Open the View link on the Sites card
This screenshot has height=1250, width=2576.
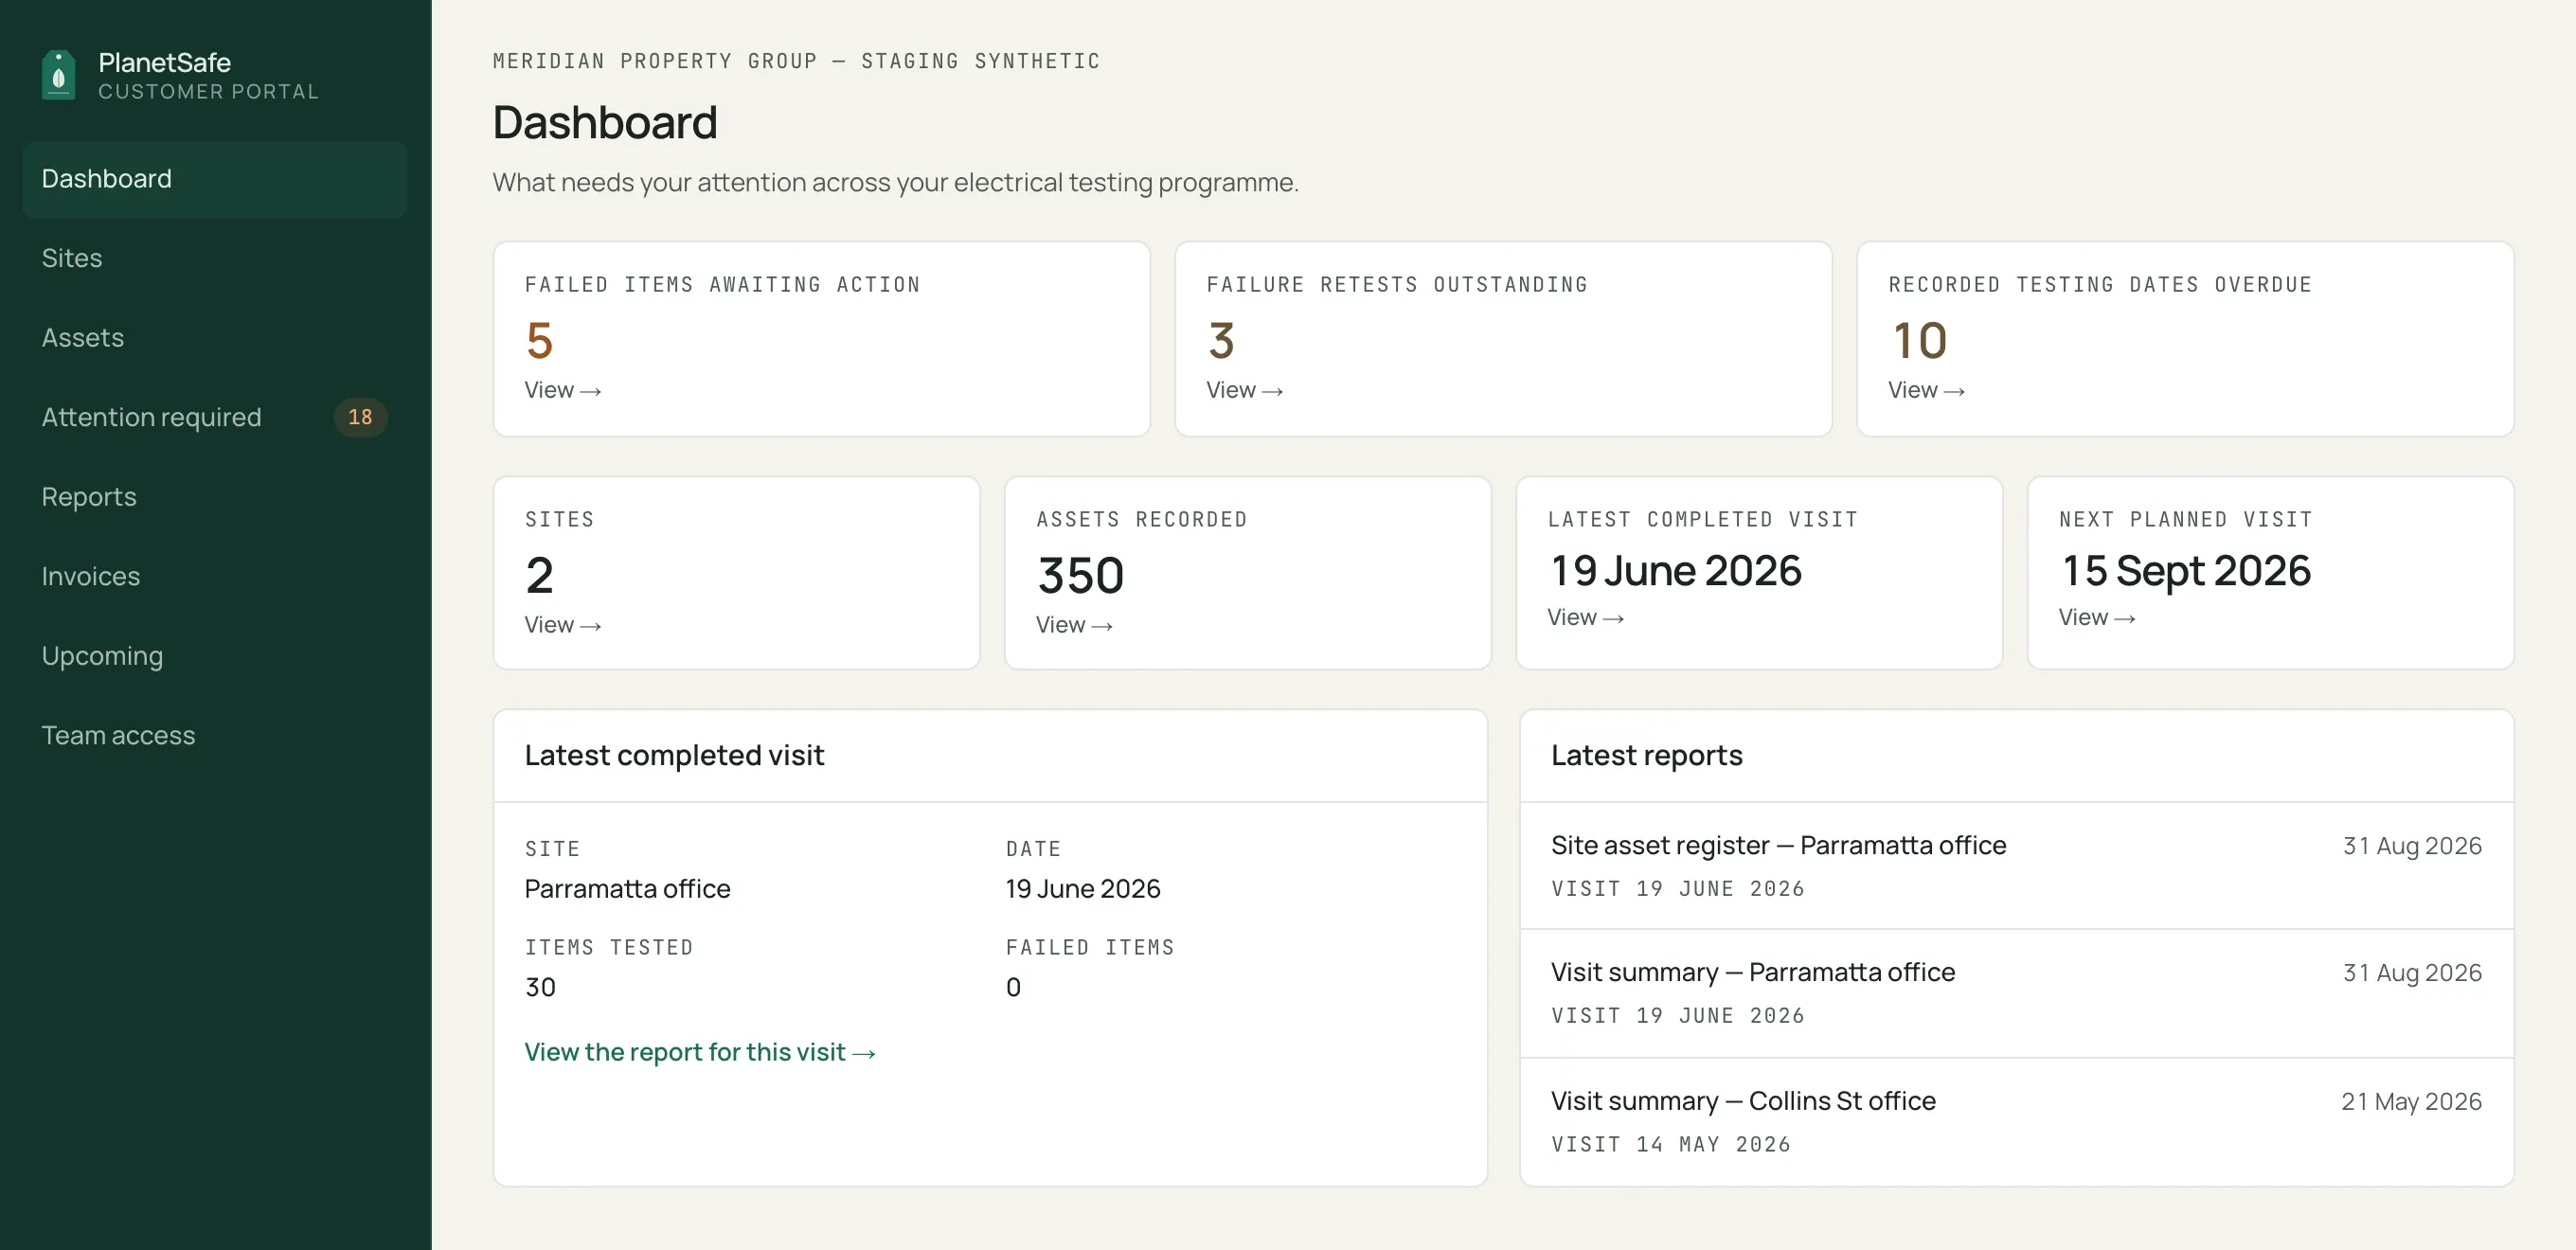point(563,625)
